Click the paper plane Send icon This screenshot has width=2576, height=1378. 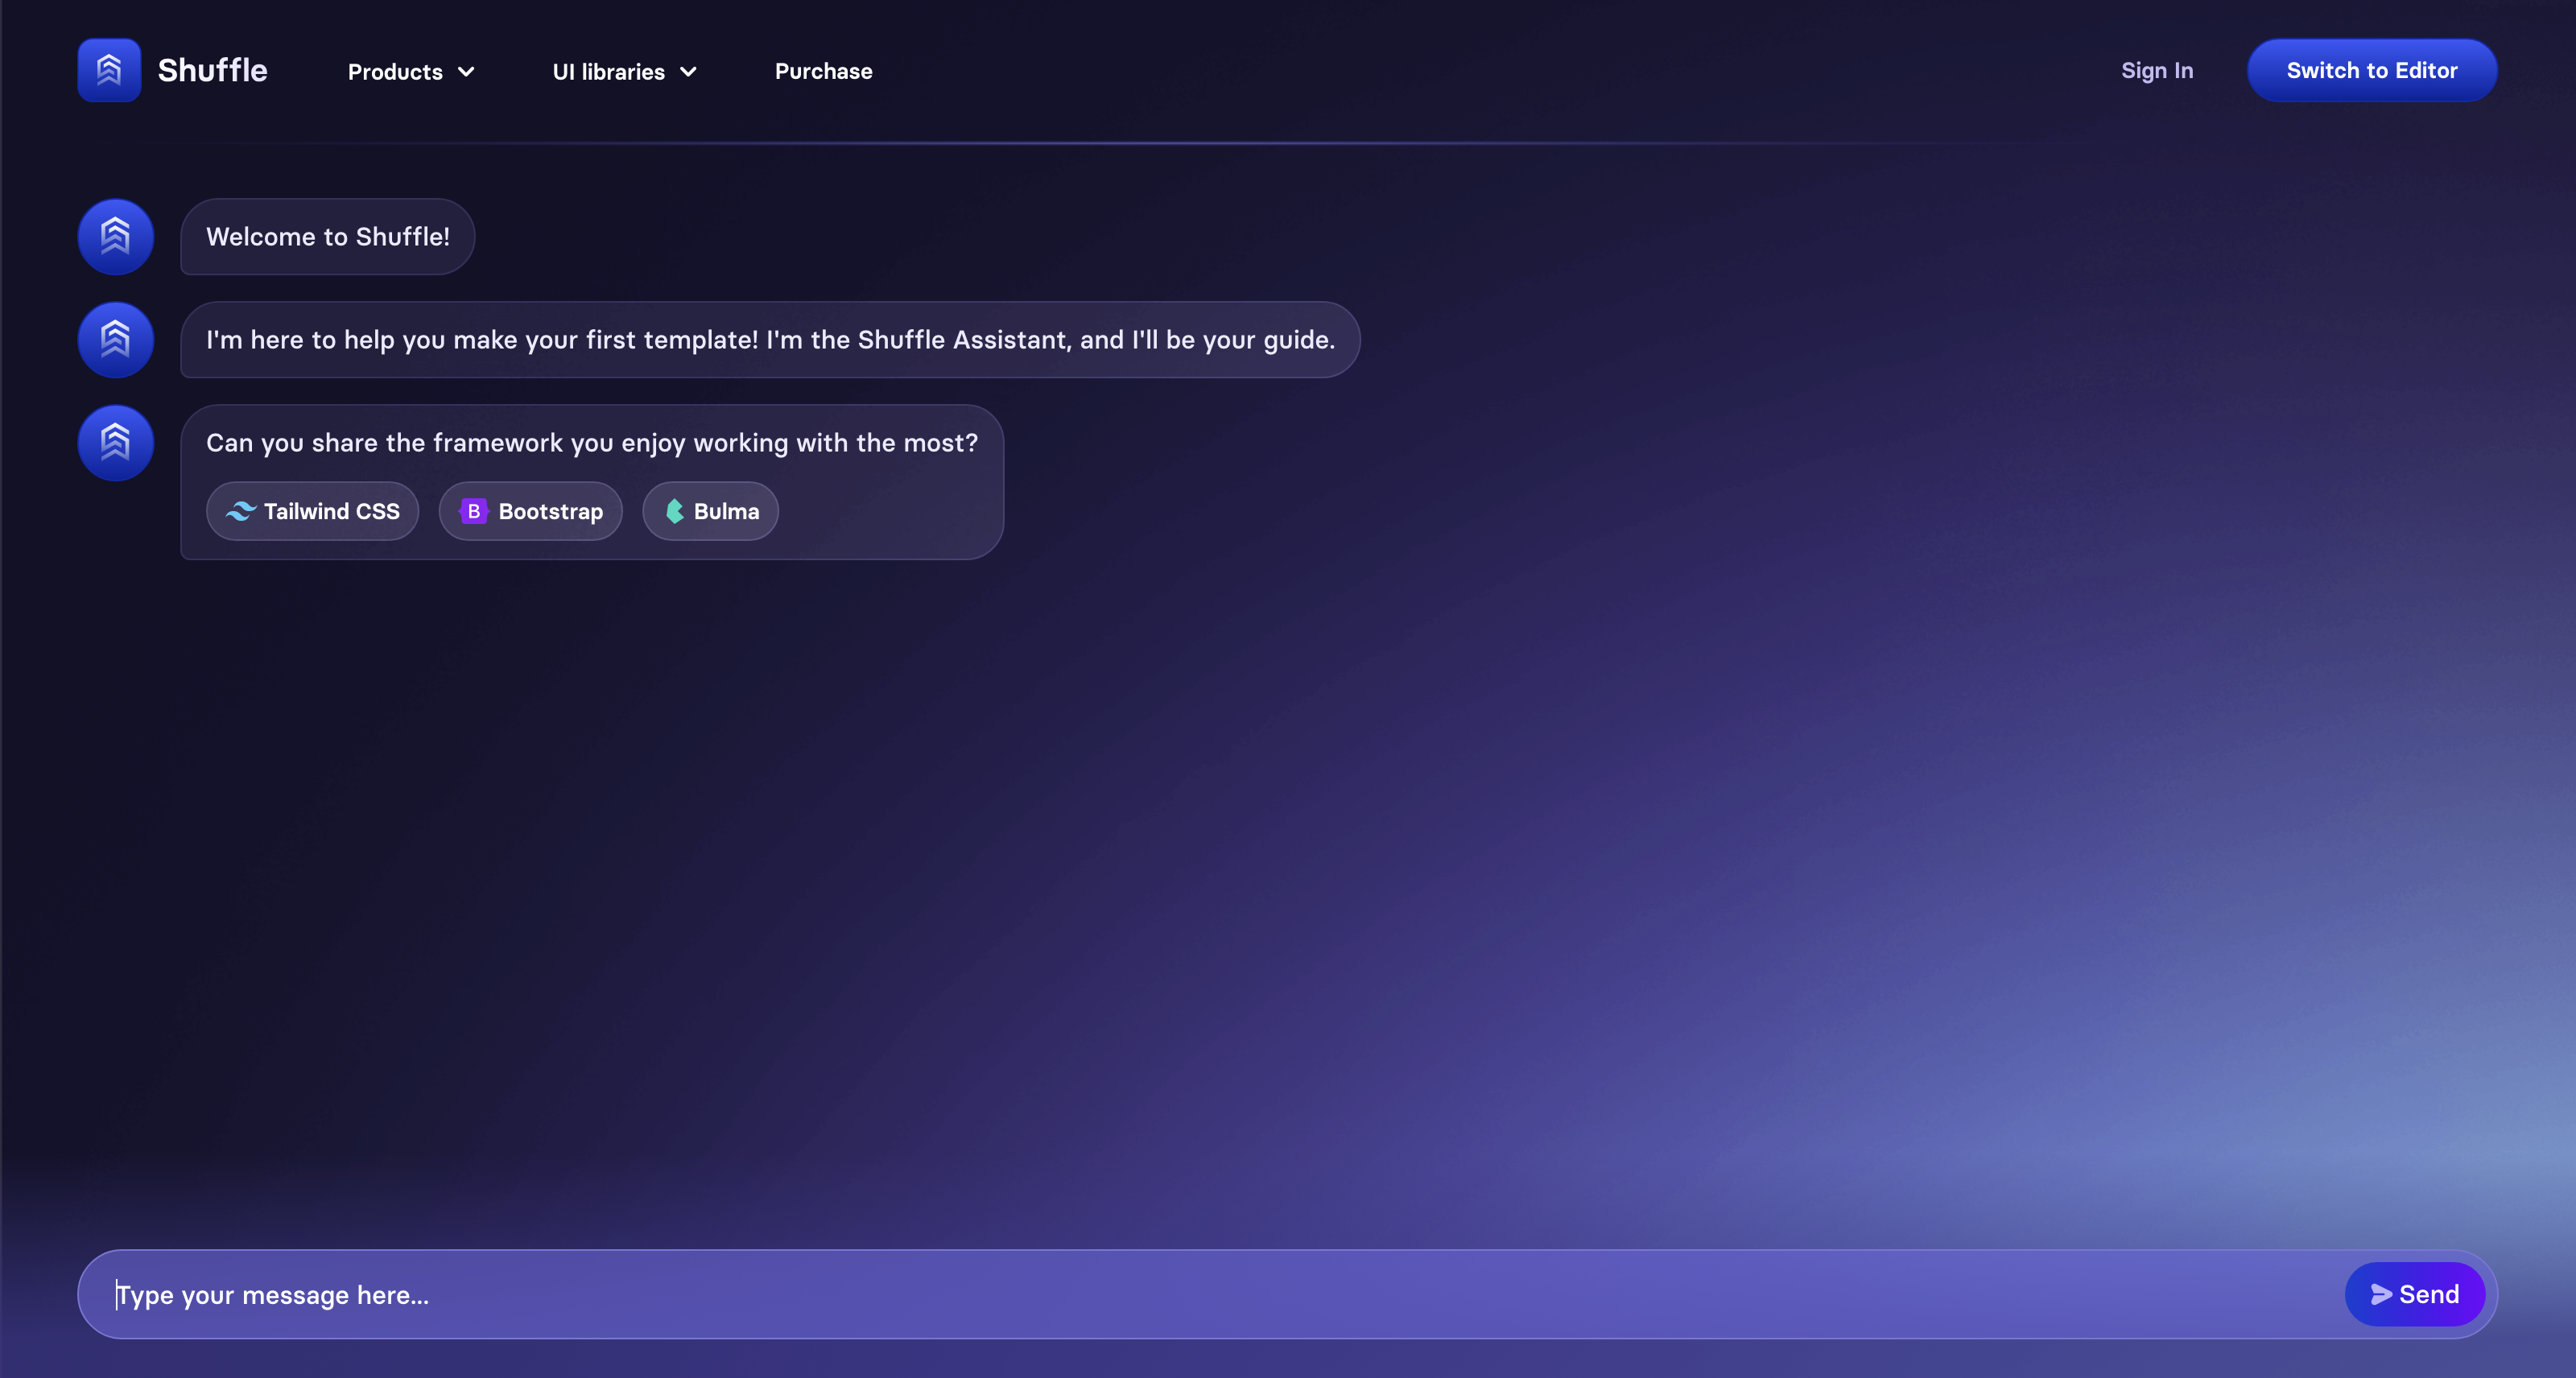pos(2381,1294)
